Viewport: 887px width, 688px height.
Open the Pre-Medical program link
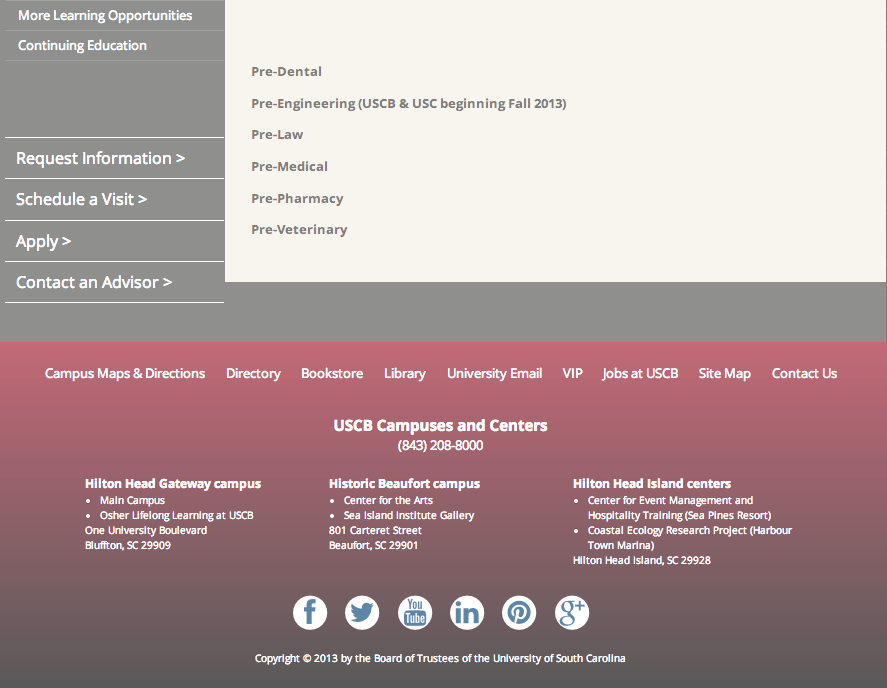289,166
